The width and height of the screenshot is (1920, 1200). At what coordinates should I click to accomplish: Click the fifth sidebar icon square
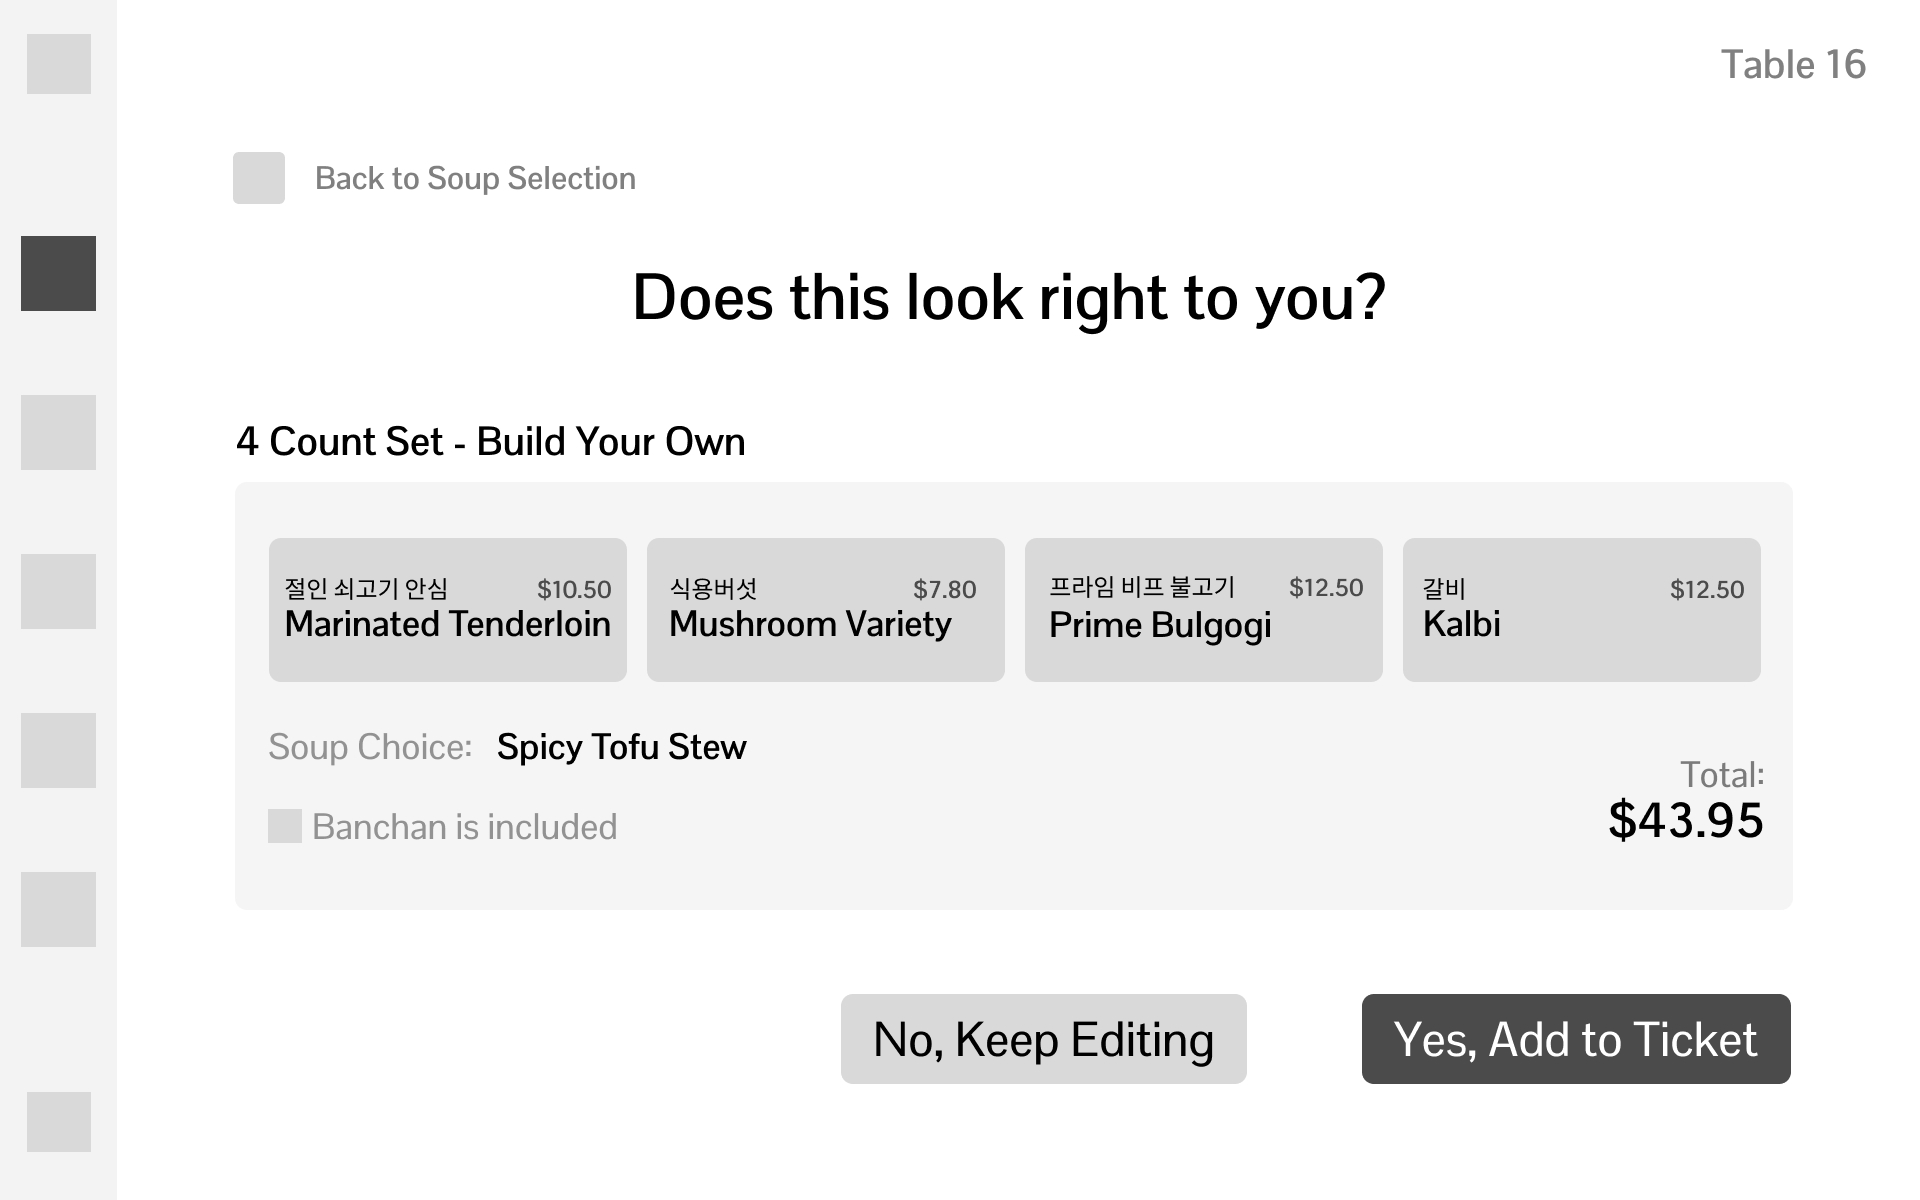(58, 750)
